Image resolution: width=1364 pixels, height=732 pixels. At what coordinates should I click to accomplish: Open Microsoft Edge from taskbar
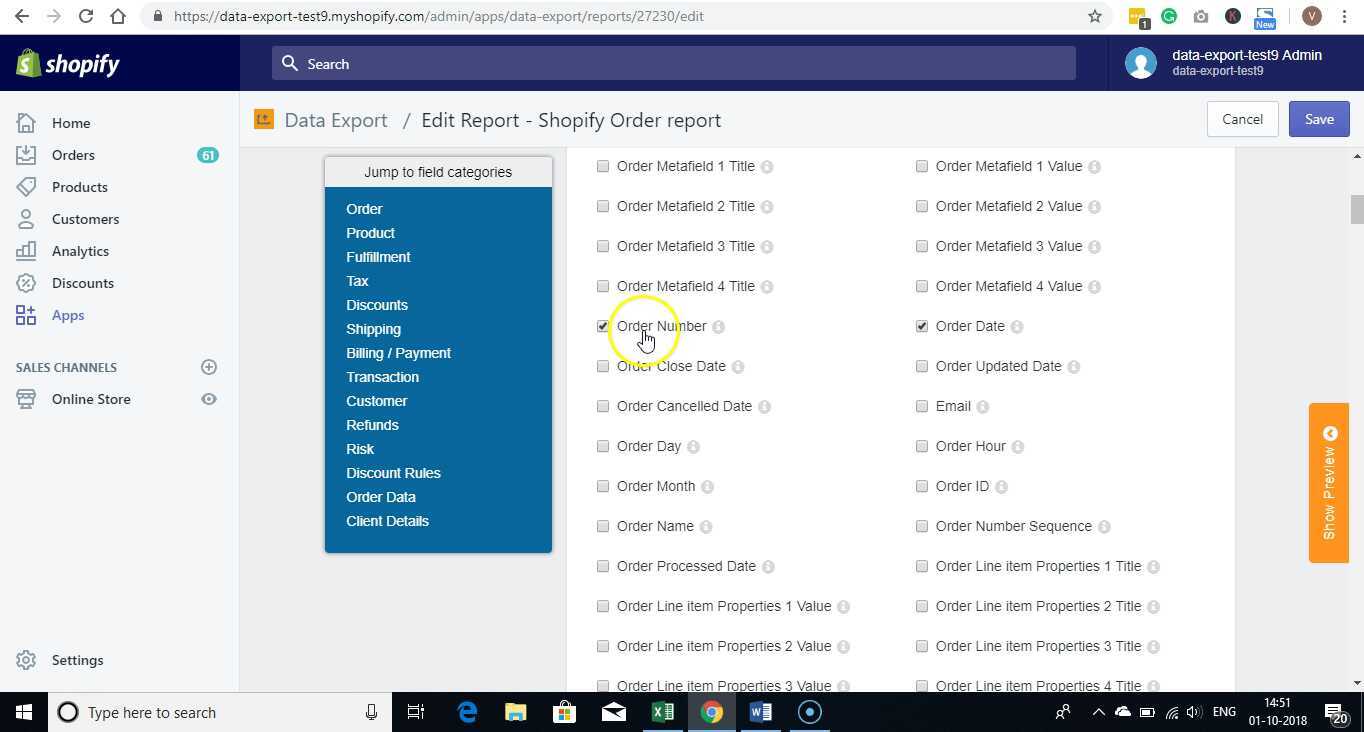[x=467, y=712]
